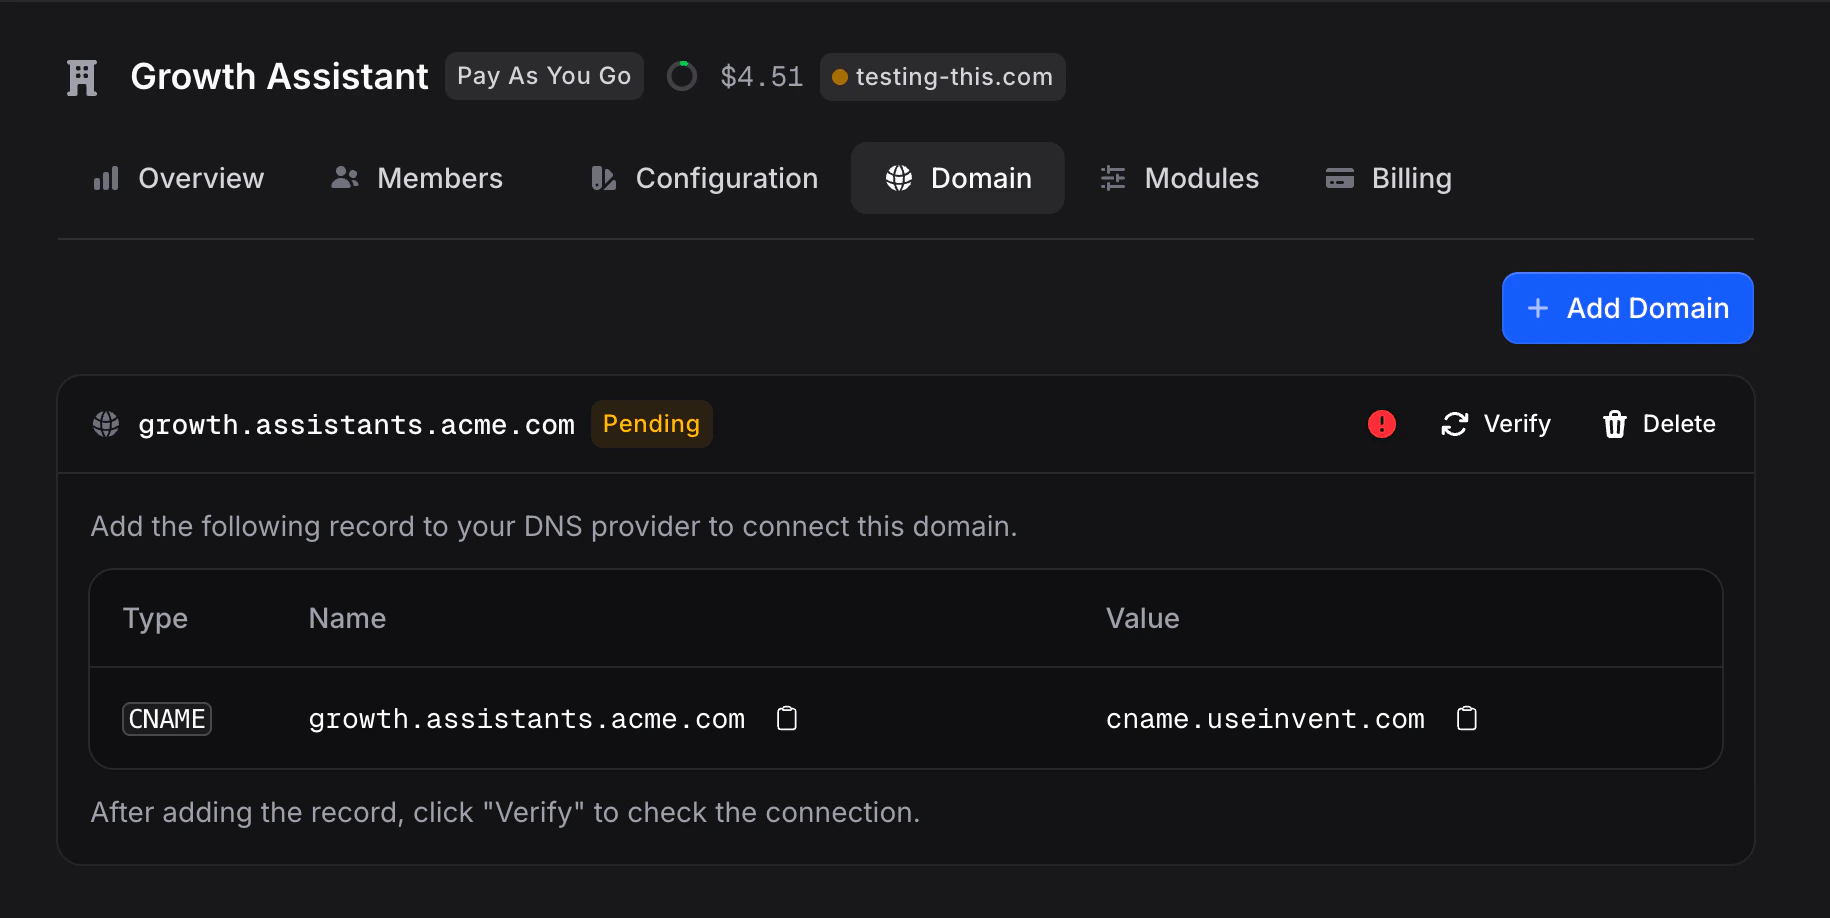Click the Name column header
This screenshot has height=918, width=1830.
click(347, 618)
